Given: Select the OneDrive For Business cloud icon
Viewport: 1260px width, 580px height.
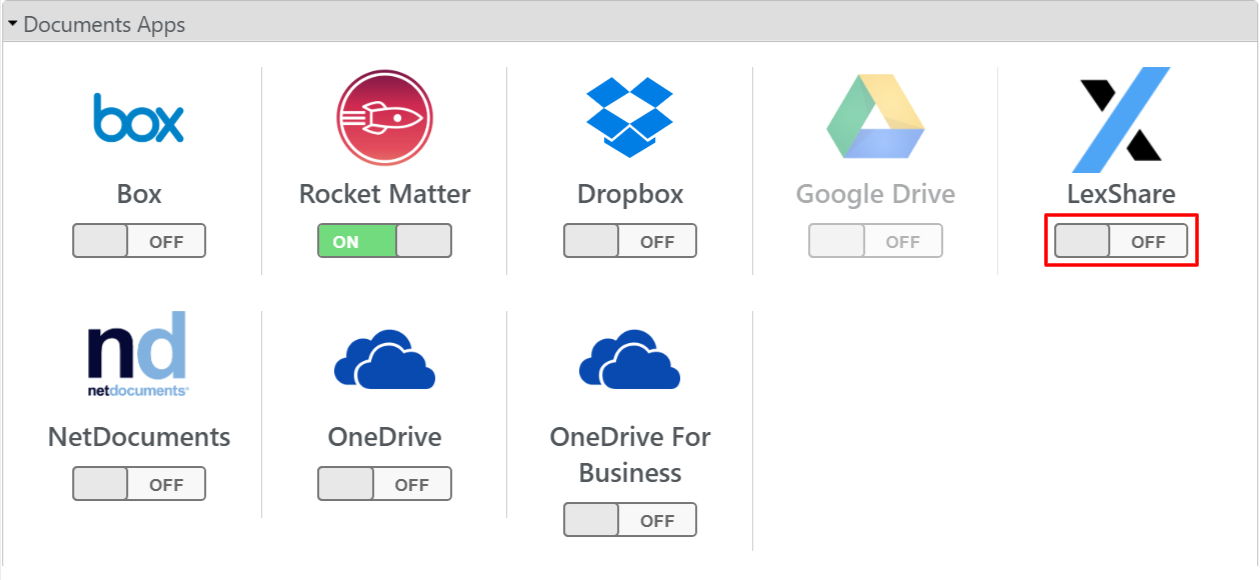Looking at the screenshot, I should pyautogui.click(x=630, y=359).
